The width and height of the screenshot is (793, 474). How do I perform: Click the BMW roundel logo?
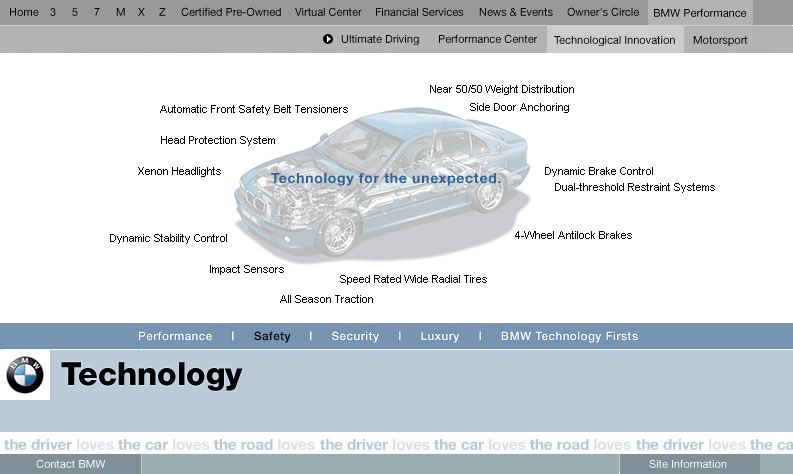(x=25, y=375)
